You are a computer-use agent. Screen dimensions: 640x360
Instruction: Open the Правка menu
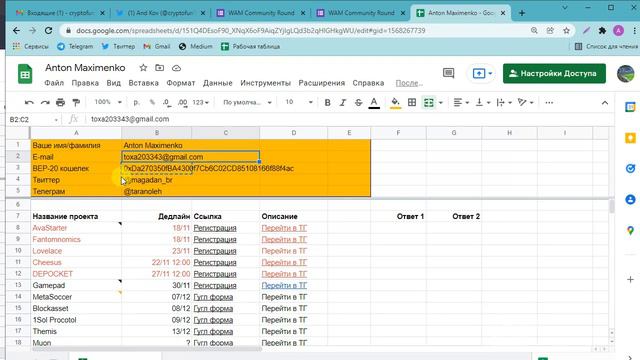coord(85,83)
